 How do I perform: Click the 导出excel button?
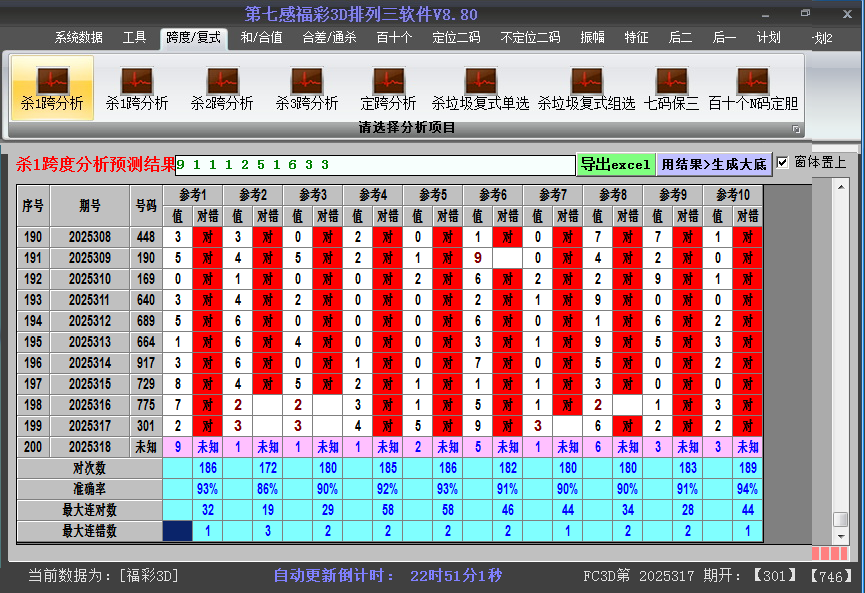615,164
